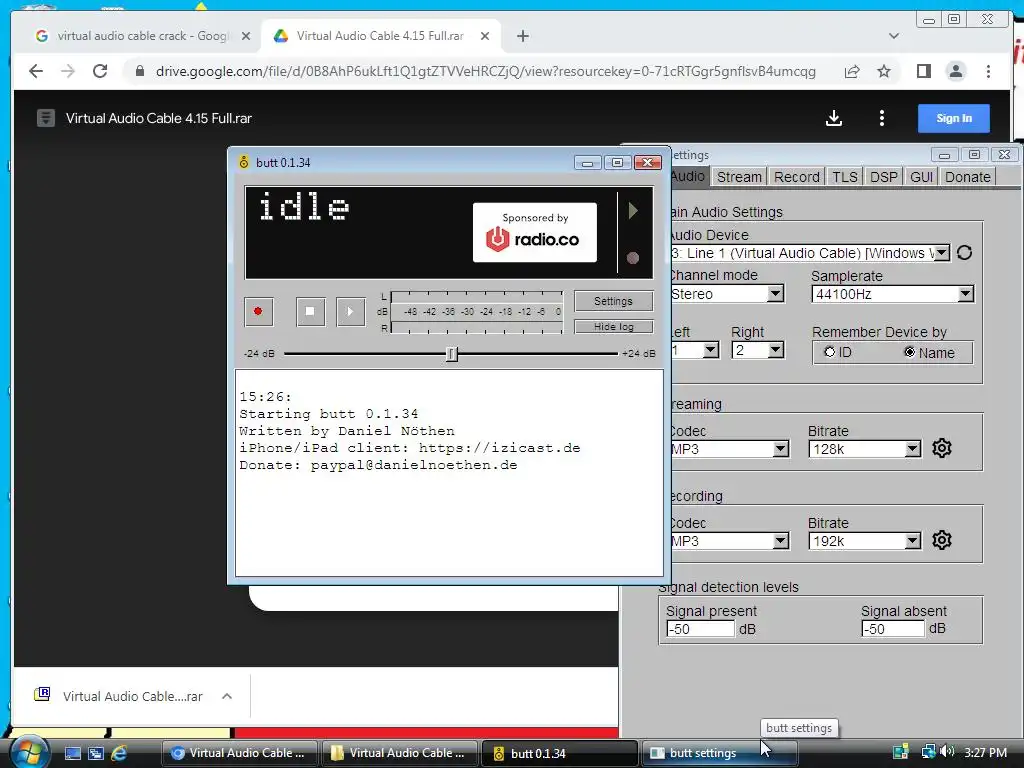This screenshot has height=768, width=1024.
Task: Click the paypal donate line in log
Action: [378, 465]
